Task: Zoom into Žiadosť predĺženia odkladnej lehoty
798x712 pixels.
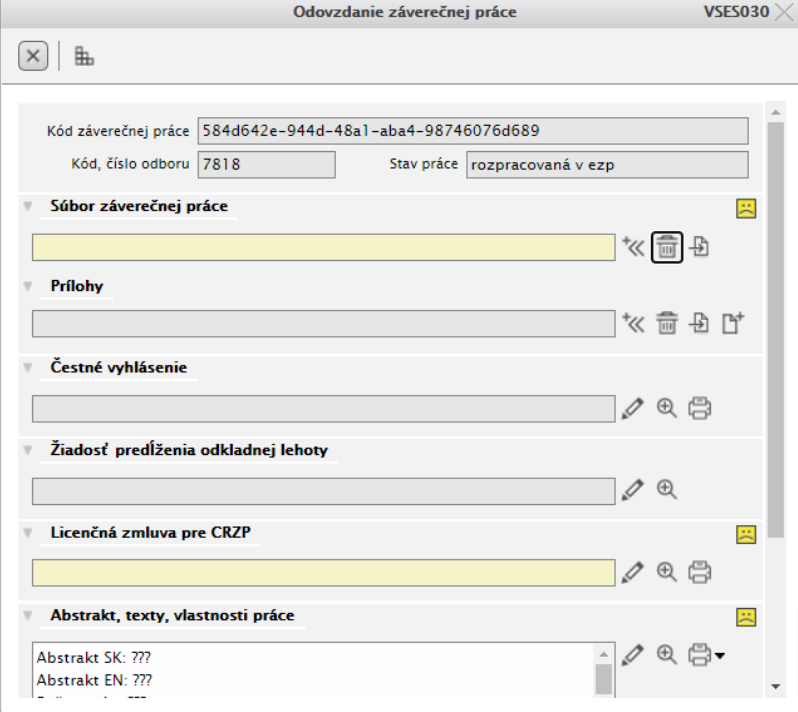Action: point(667,490)
